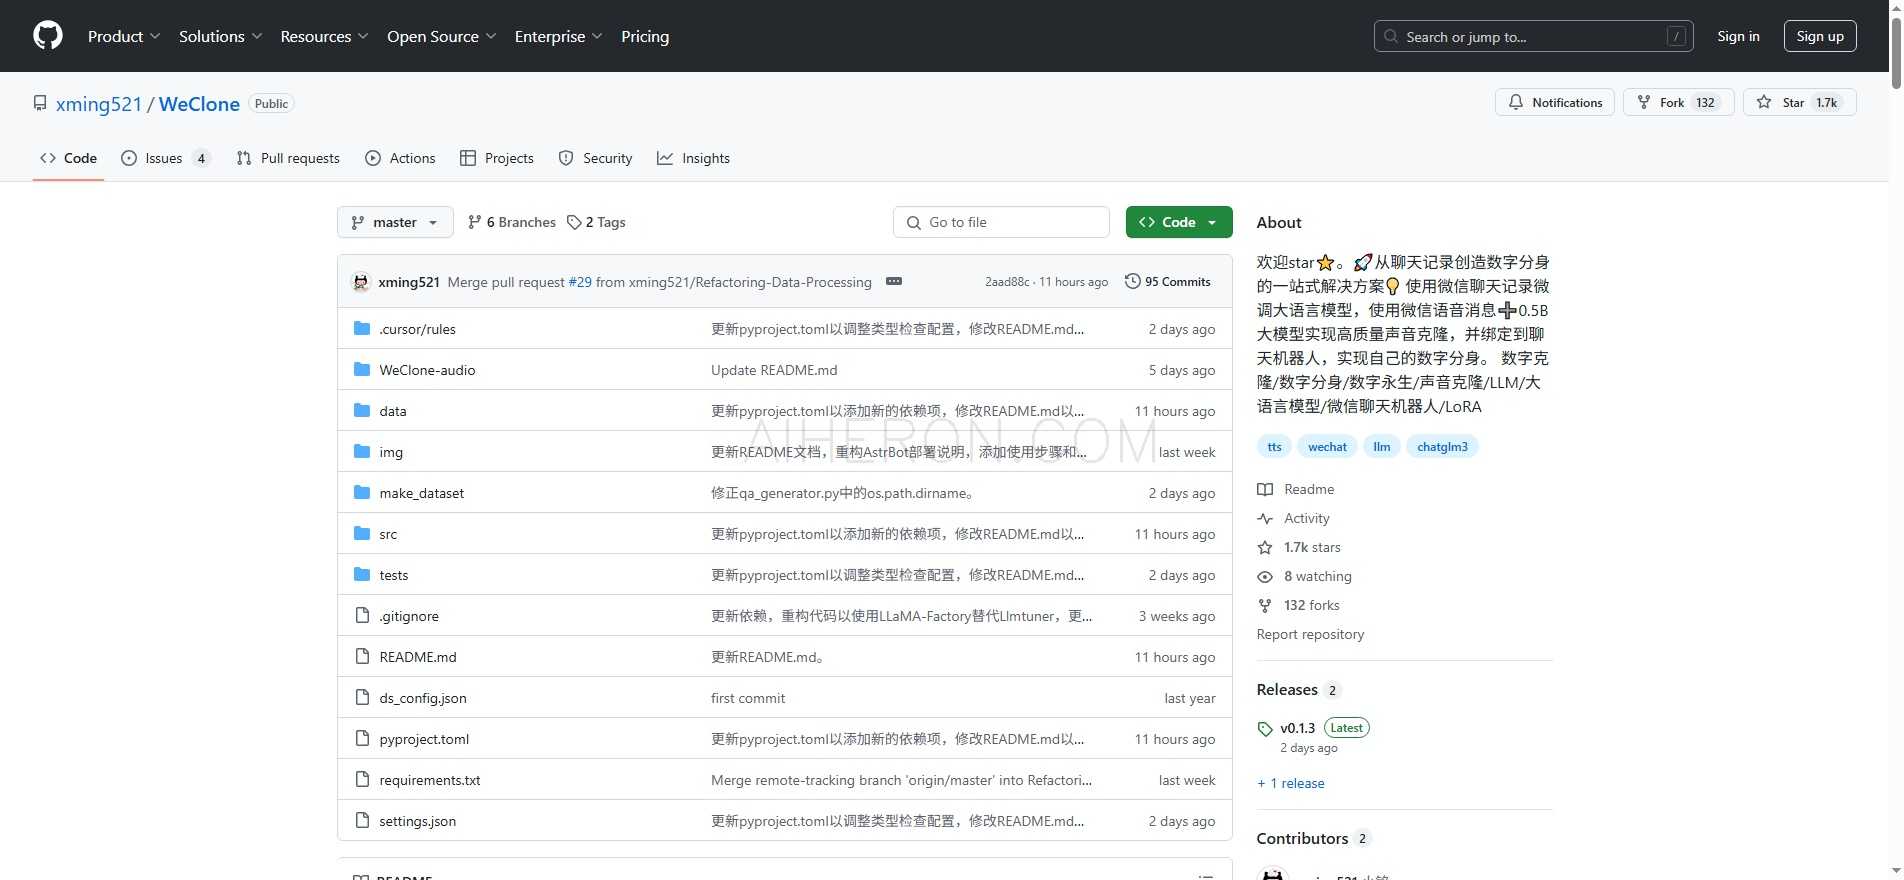Click the repository book icon beside xming521

click(x=40, y=103)
